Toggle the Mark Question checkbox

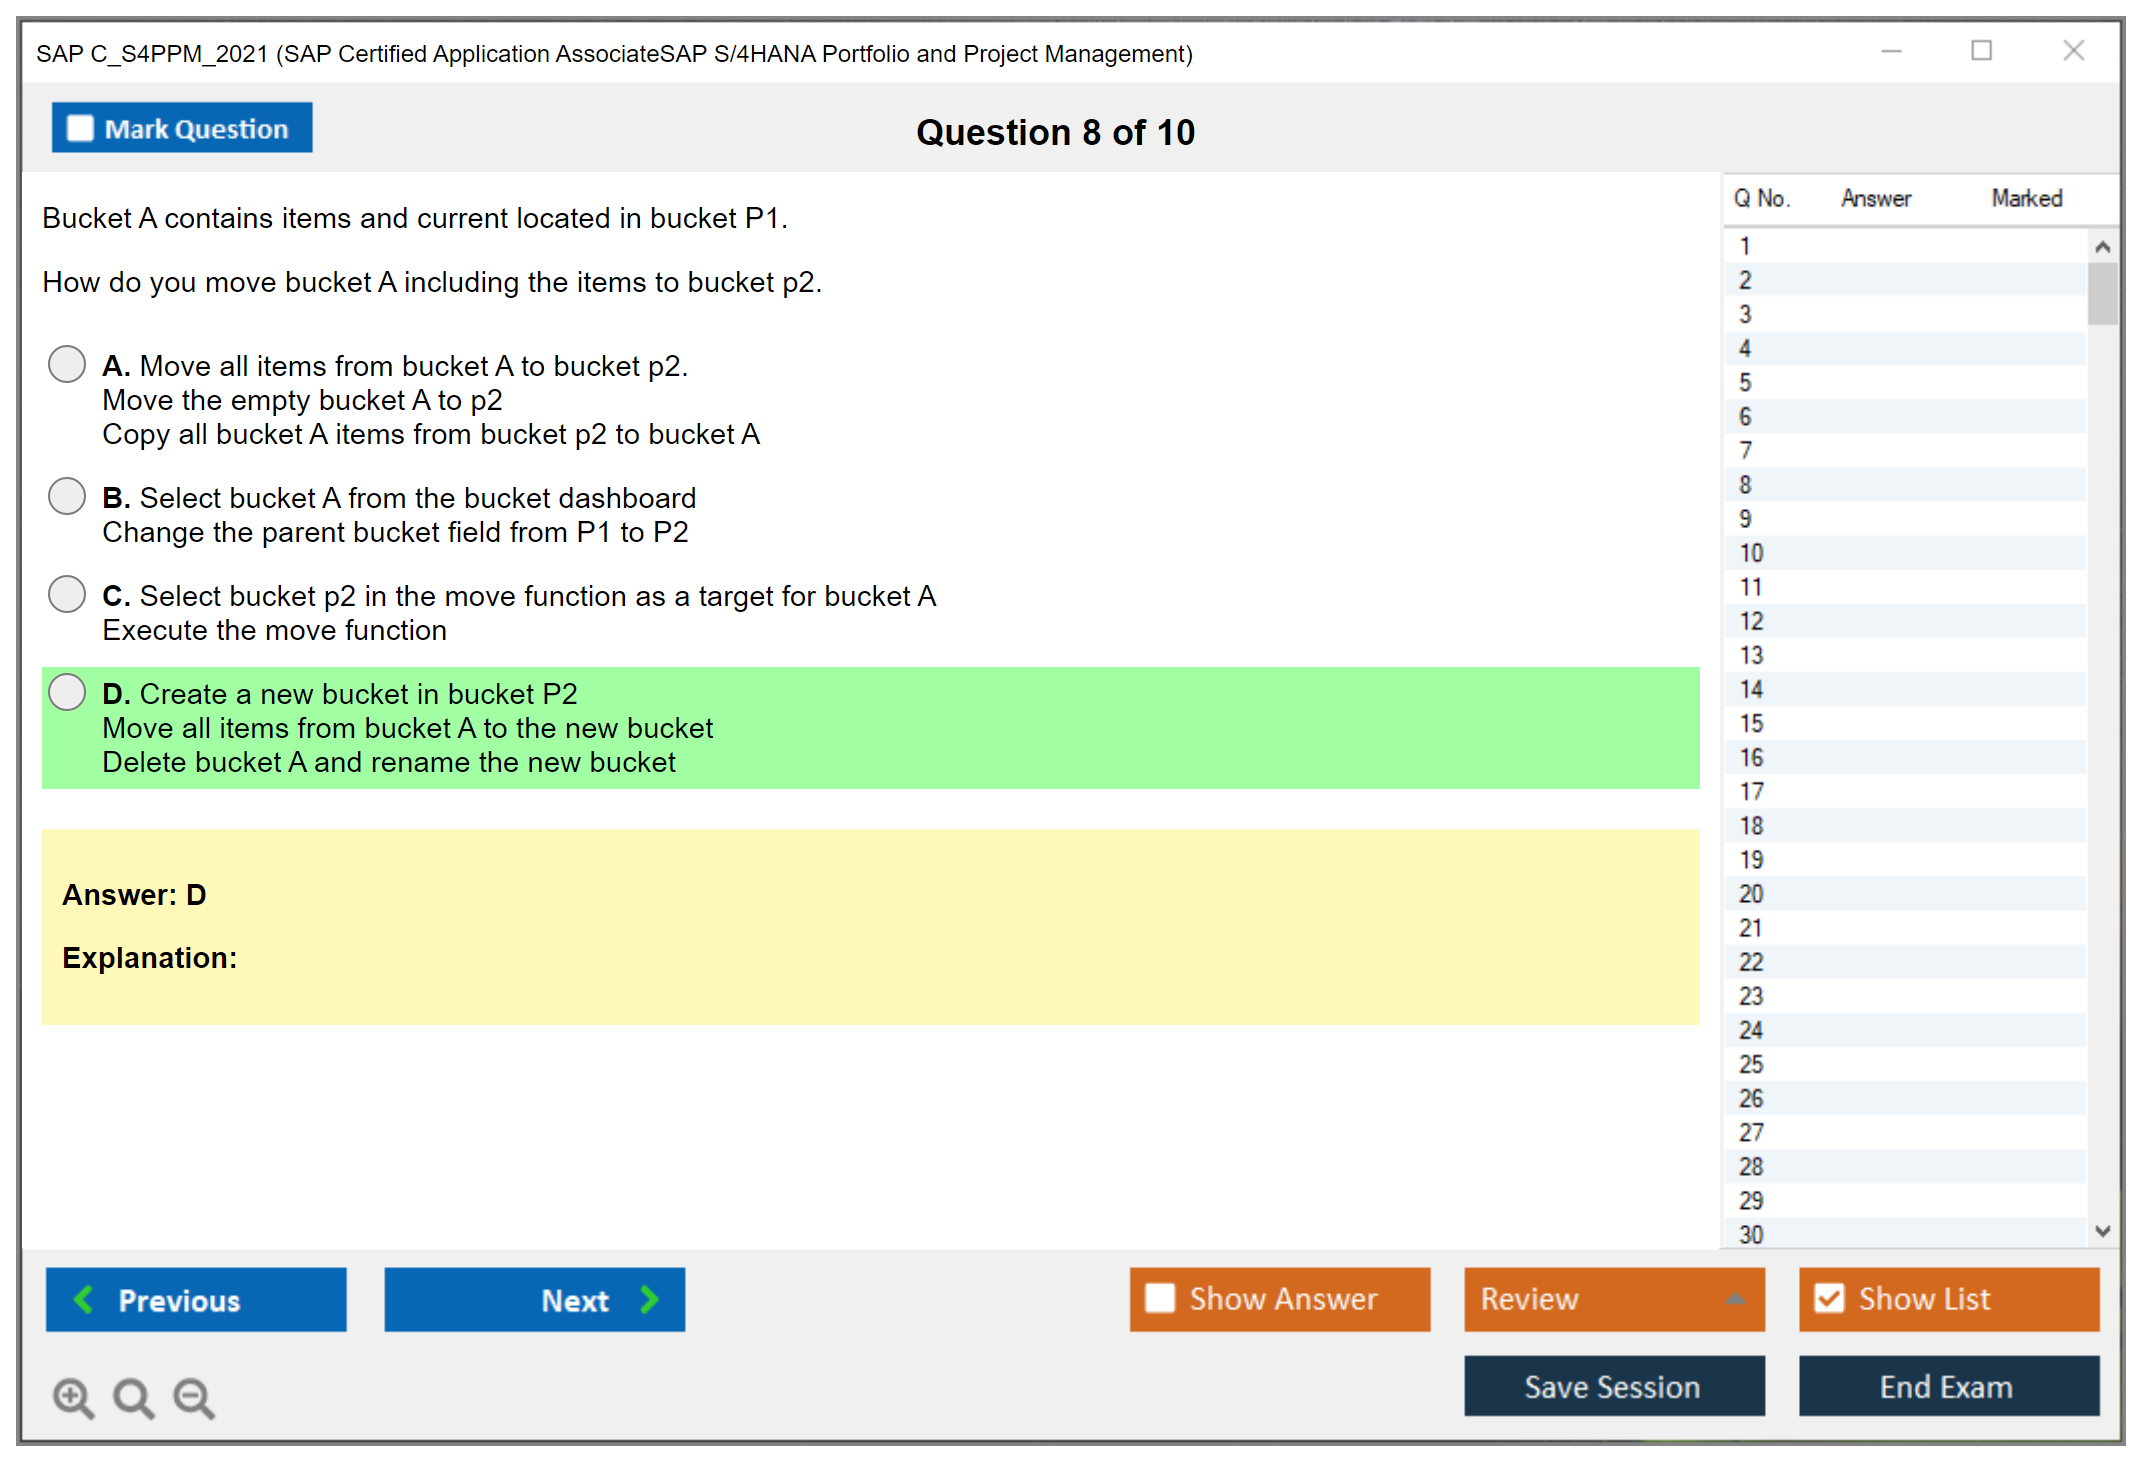80,128
